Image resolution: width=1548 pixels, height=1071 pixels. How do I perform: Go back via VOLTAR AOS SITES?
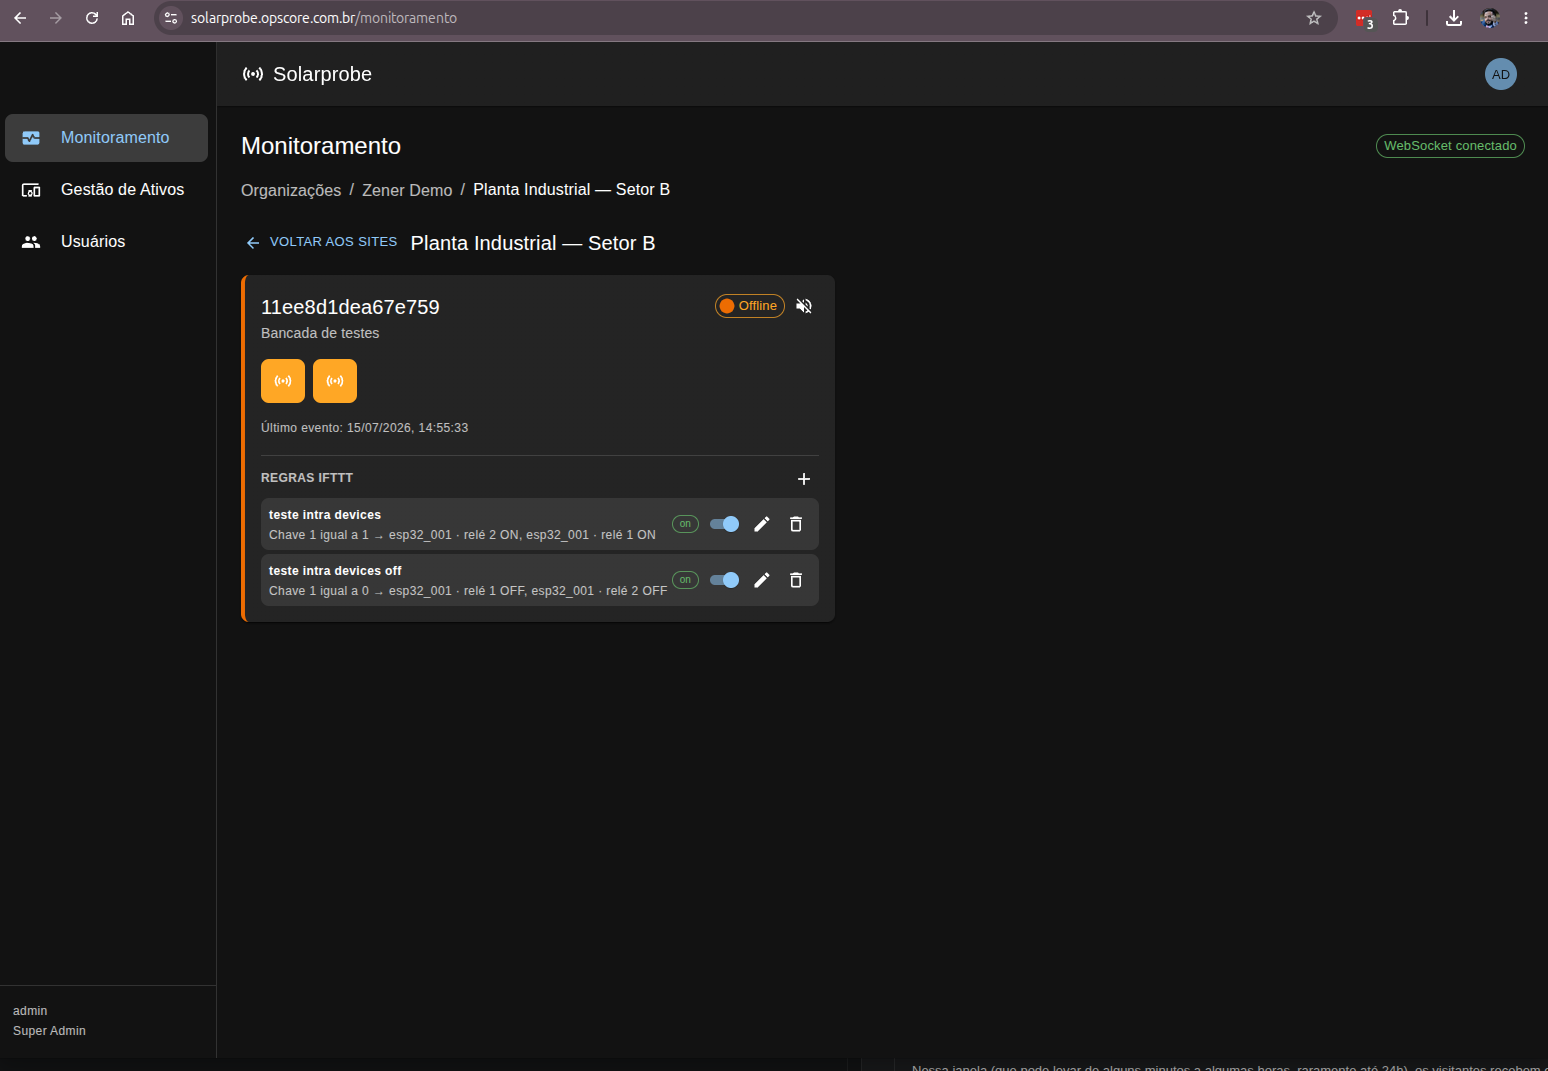coord(322,242)
